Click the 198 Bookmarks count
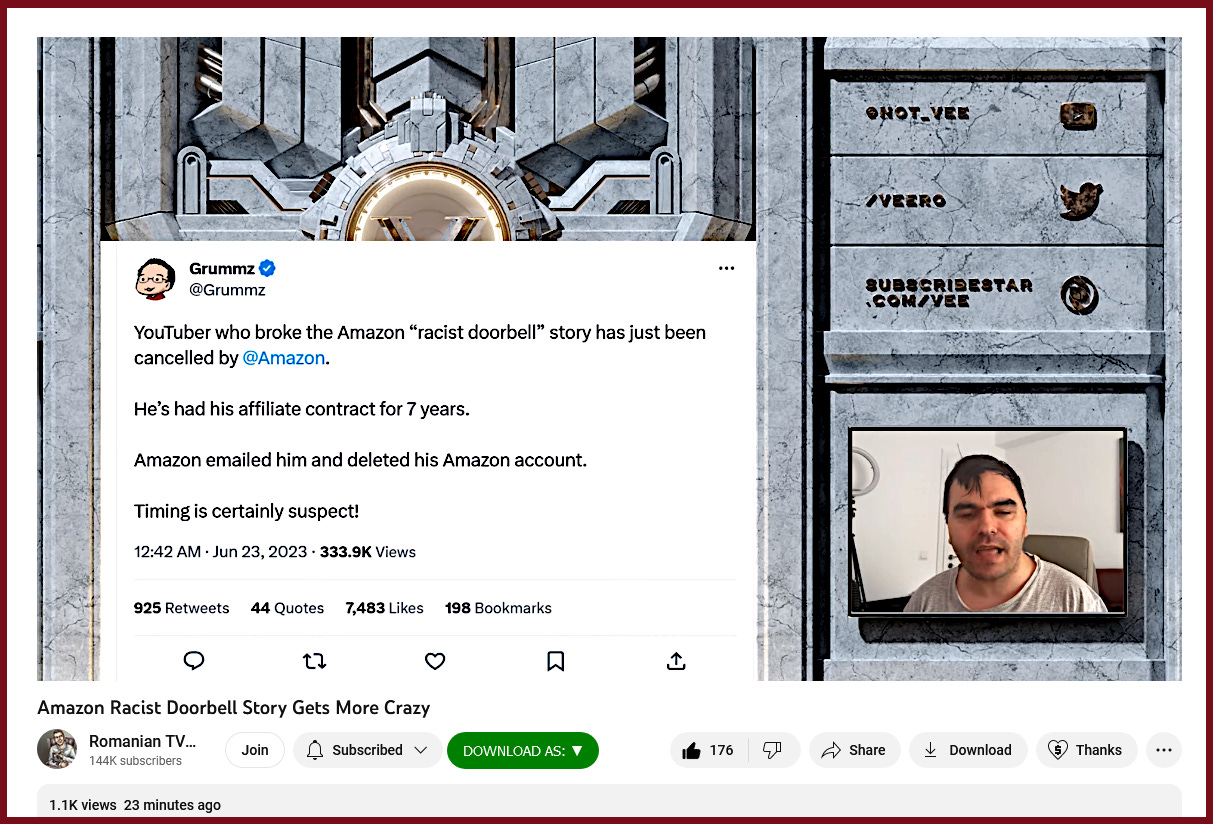1213x824 pixels. pos(498,608)
